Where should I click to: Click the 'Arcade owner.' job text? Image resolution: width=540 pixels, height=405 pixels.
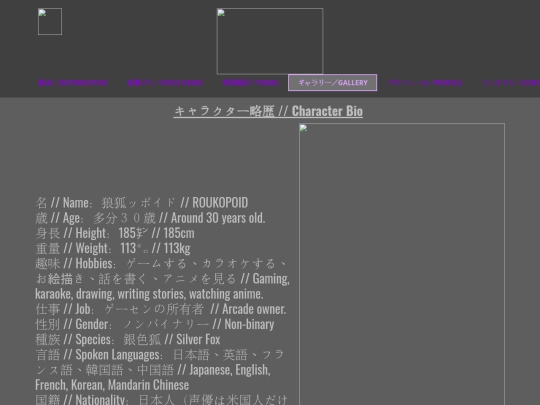(x=254, y=309)
